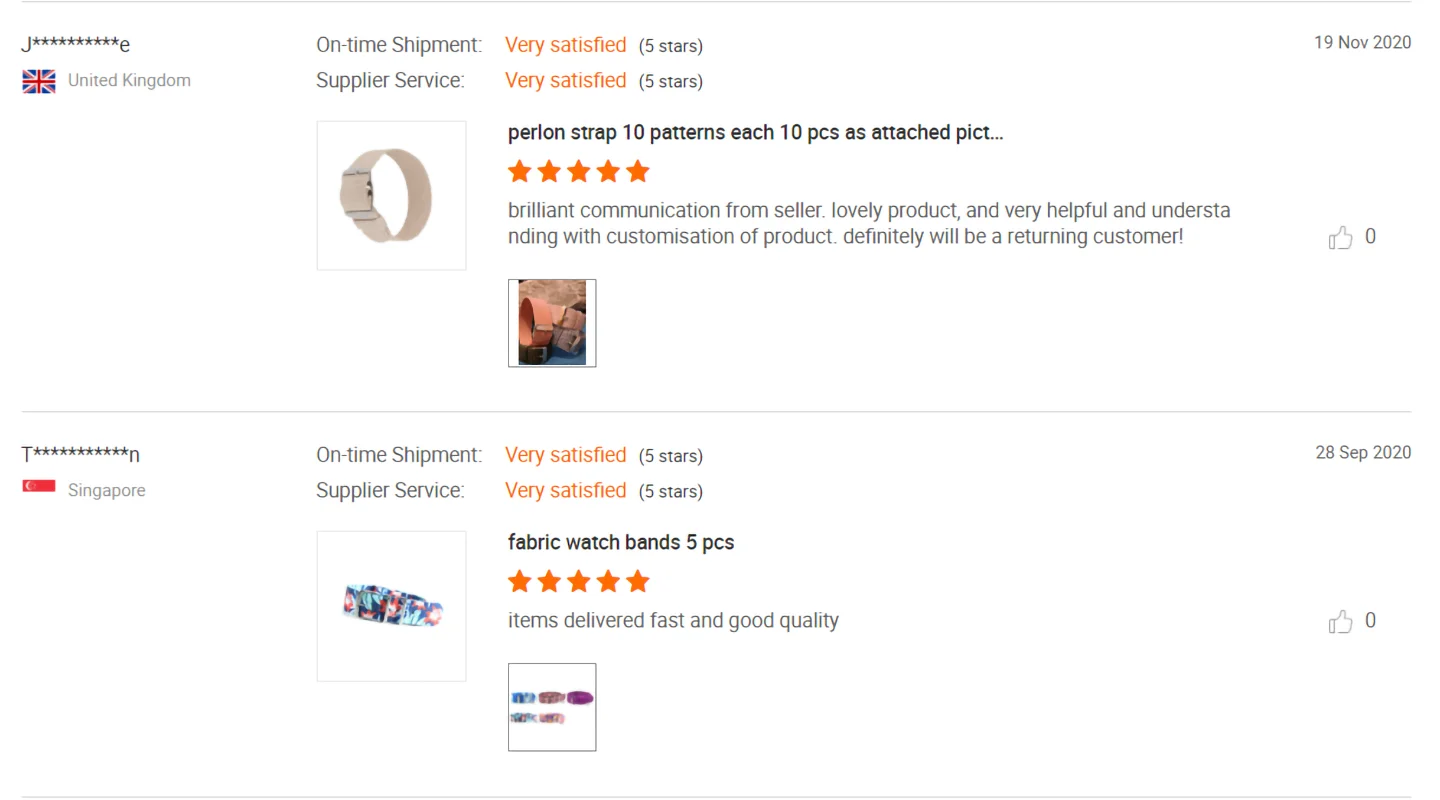The width and height of the screenshot is (1440, 800).
Task: Click thumbs-up icon on United Kingdom review
Action: click(x=1340, y=238)
